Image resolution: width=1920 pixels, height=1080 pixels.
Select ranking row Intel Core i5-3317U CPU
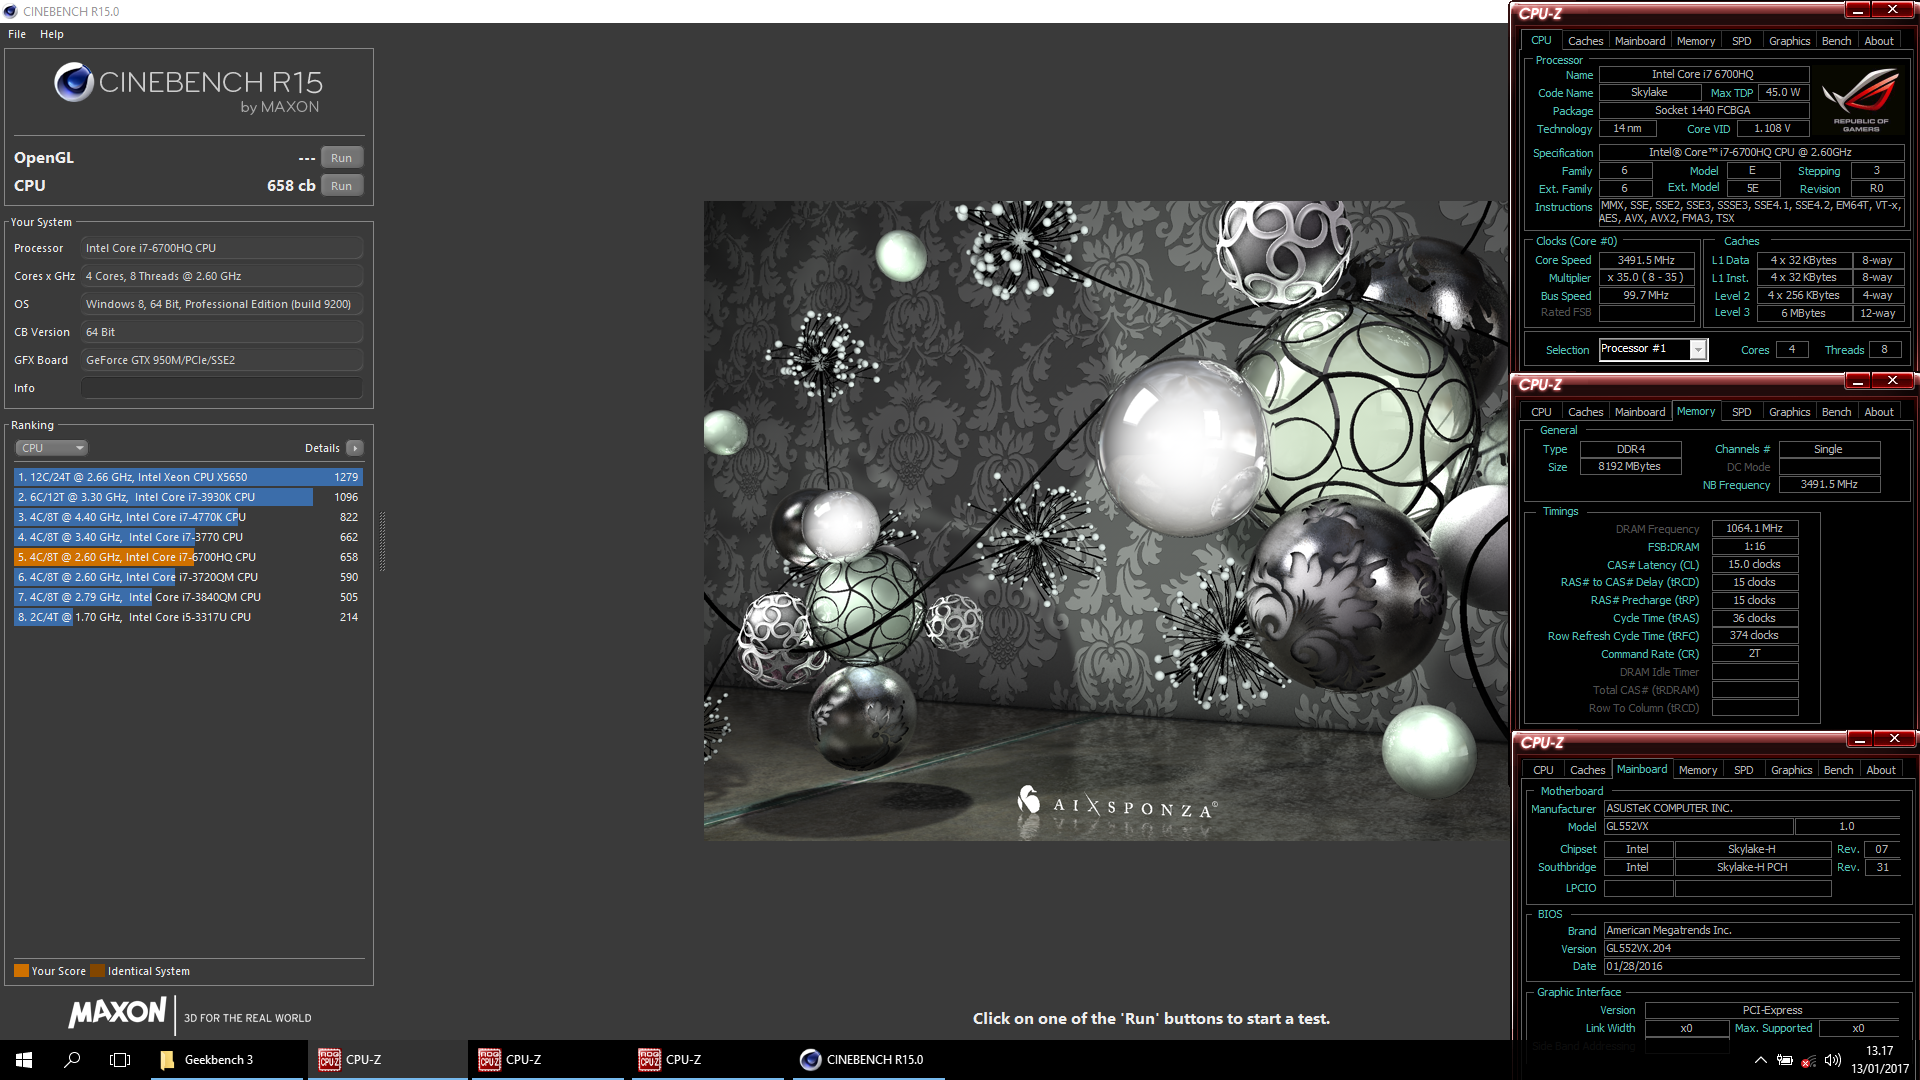point(188,617)
